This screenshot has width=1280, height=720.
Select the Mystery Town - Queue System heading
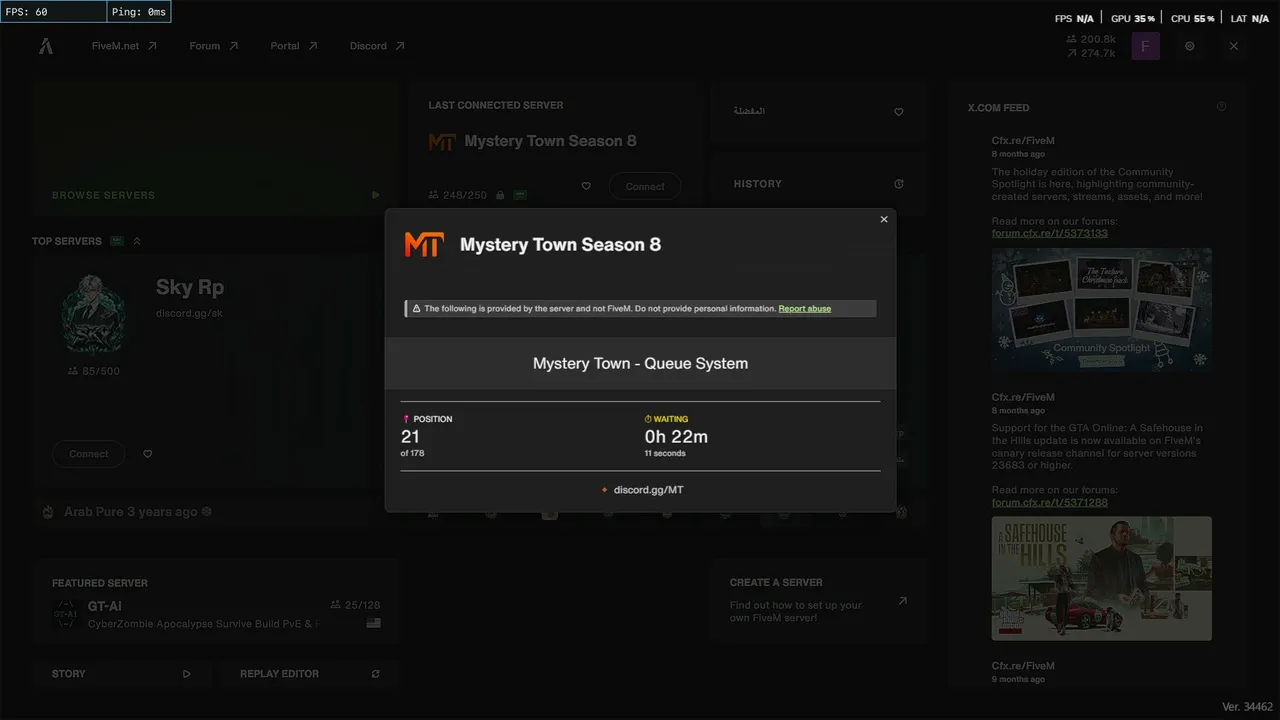click(x=640, y=363)
